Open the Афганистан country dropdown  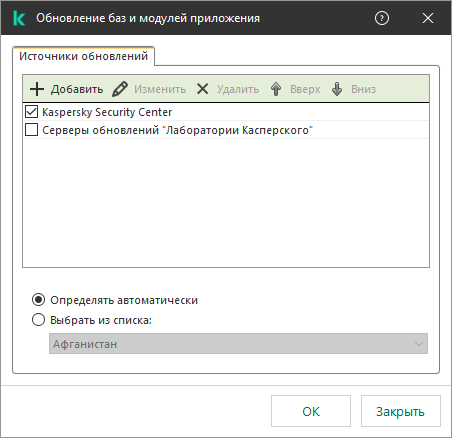[238, 344]
